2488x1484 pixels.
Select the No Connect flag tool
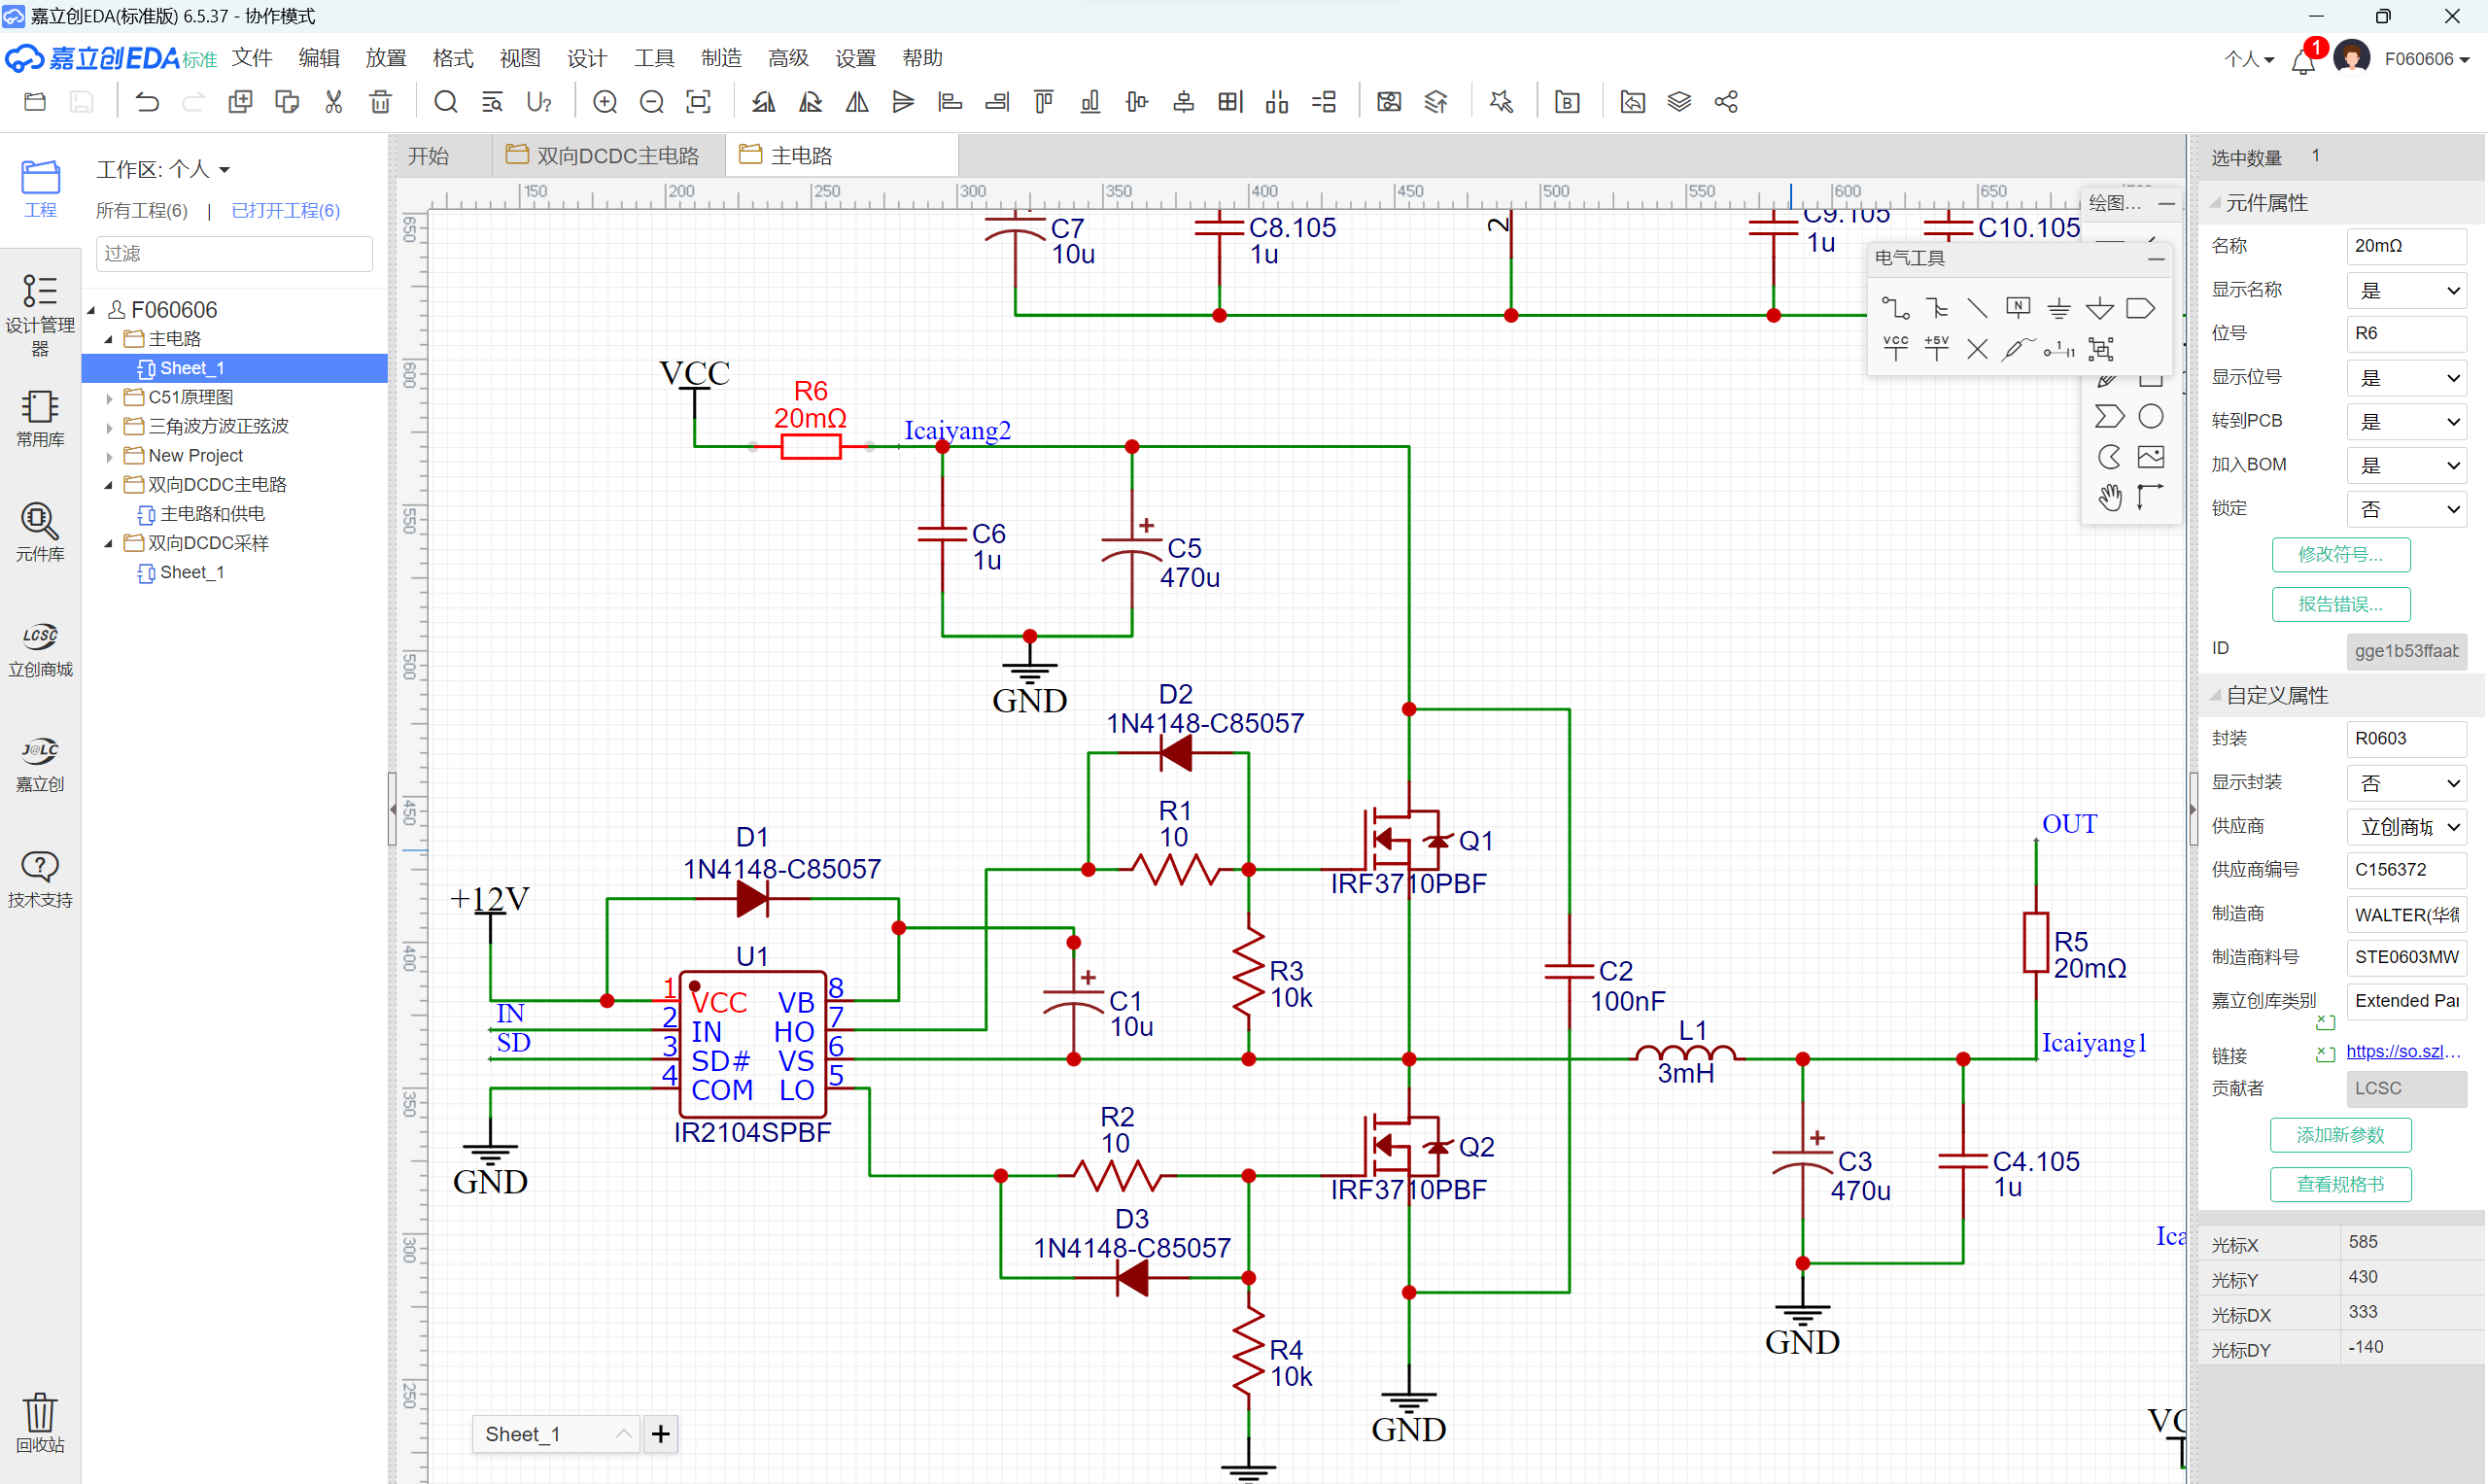(x=1977, y=349)
